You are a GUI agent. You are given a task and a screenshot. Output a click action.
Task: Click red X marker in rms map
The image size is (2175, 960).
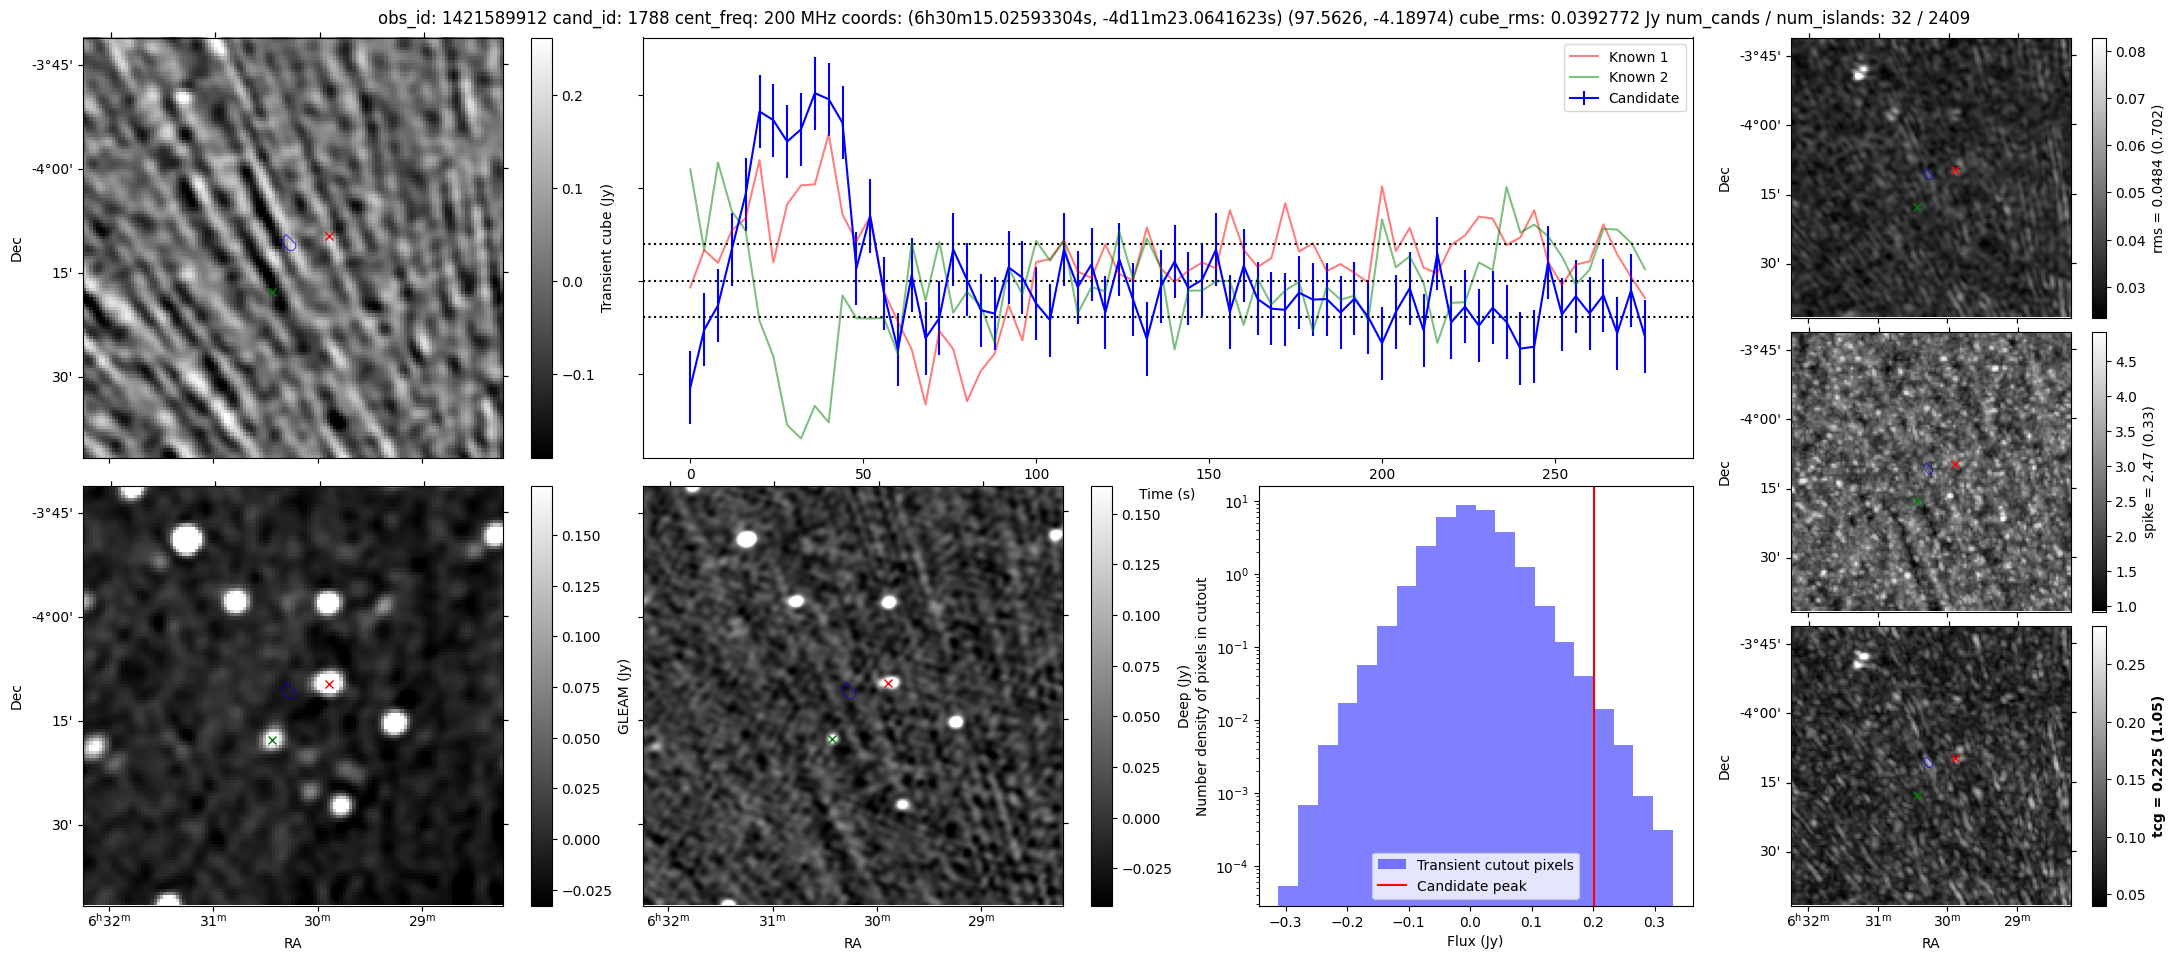[1955, 171]
